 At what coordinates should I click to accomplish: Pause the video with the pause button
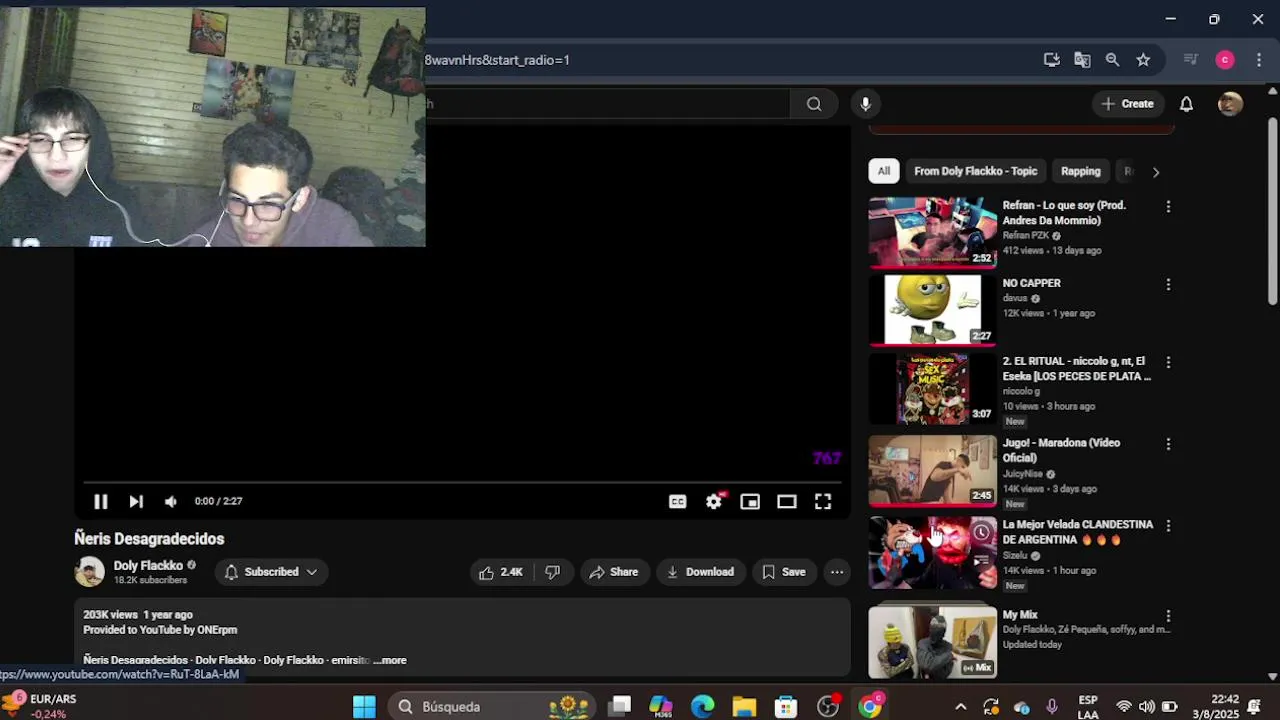tap(101, 501)
